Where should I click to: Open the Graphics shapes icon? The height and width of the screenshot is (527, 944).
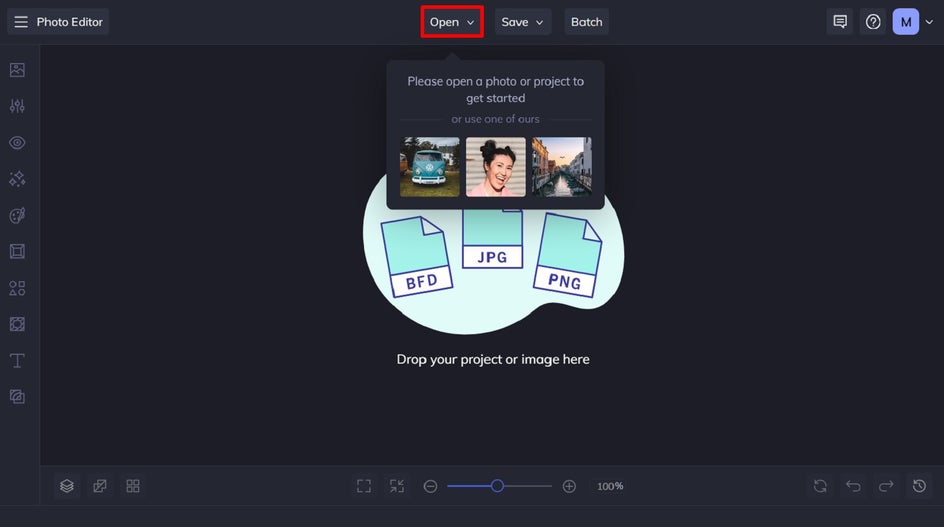(x=17, y=288)
